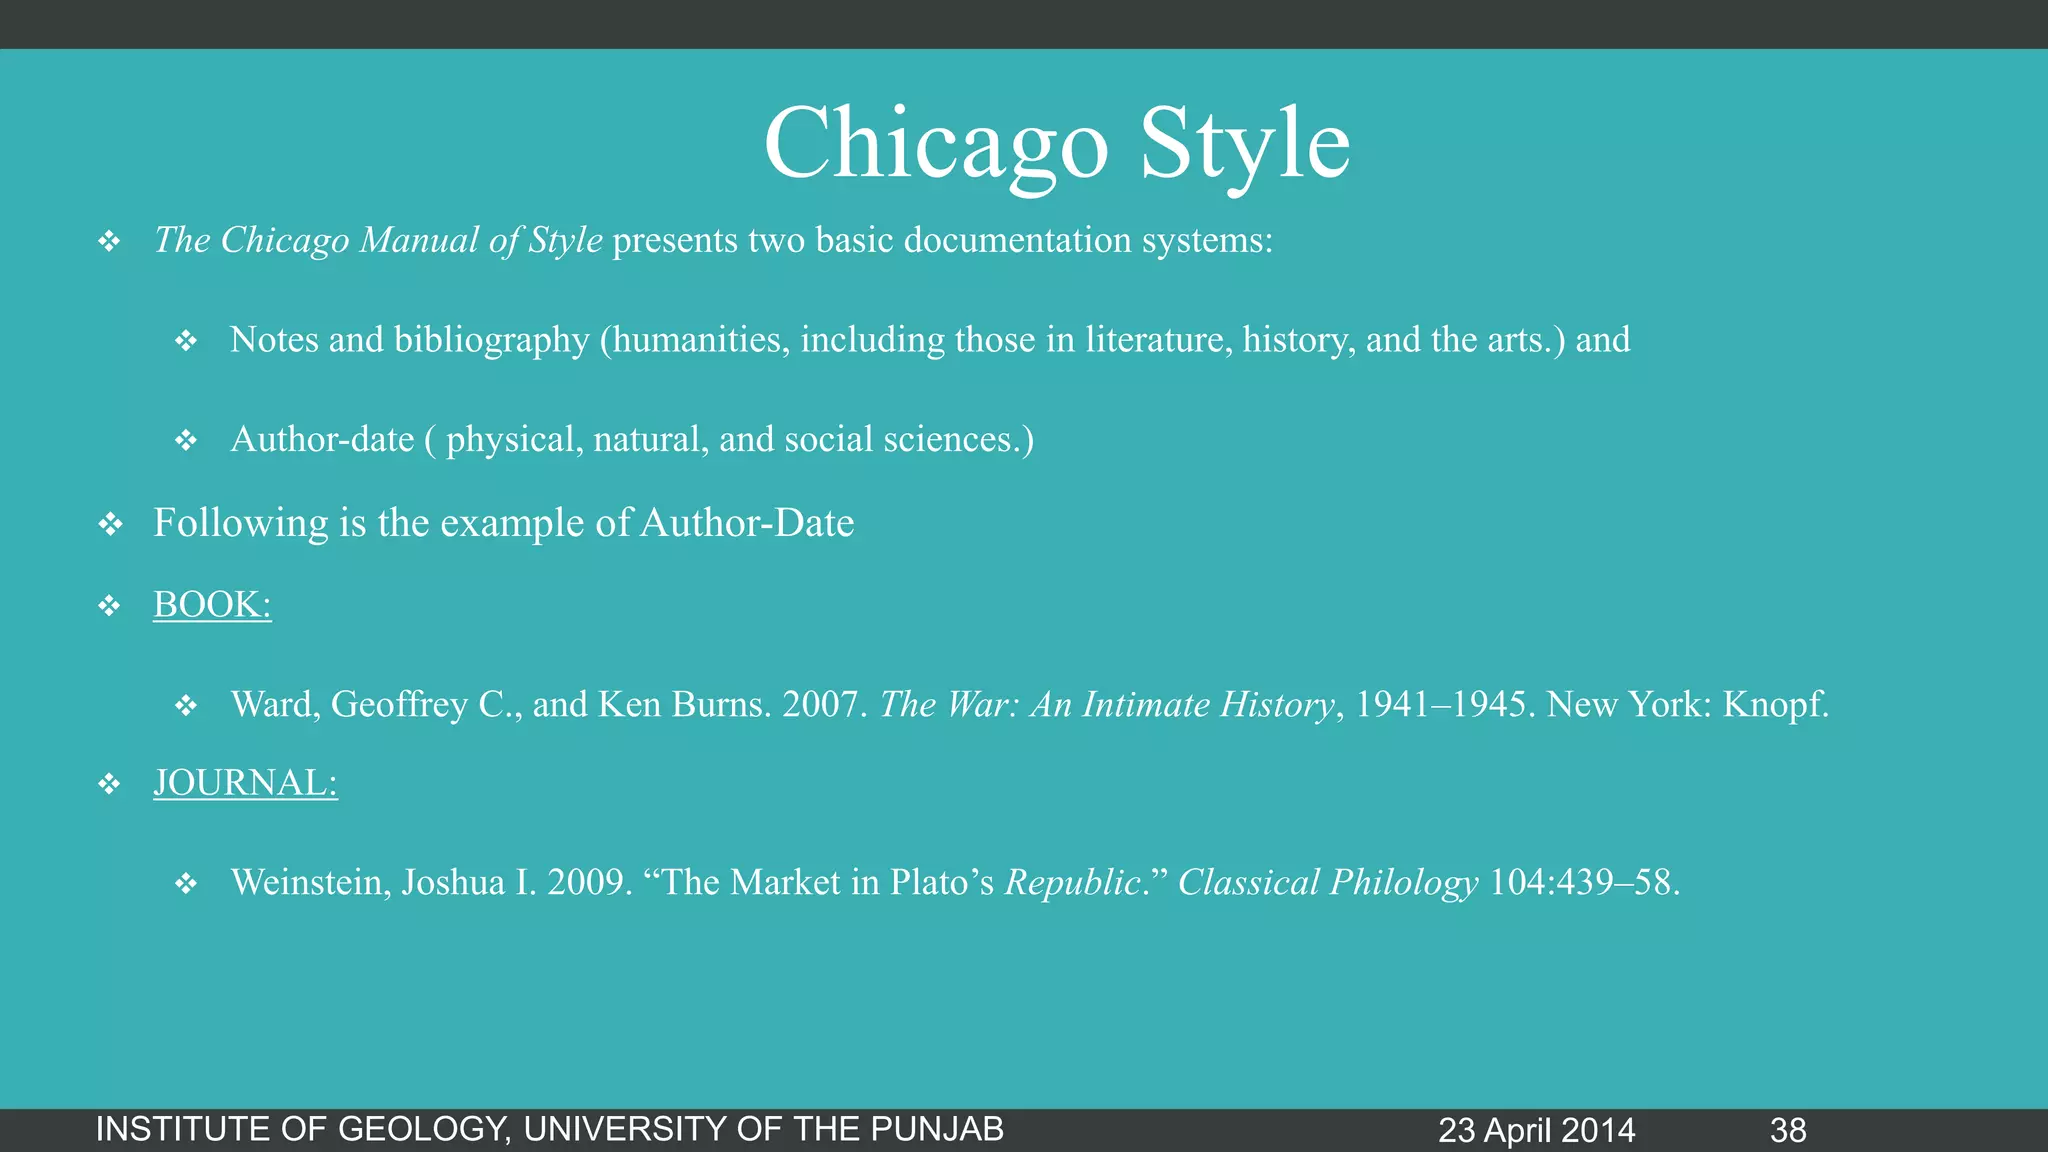Click the diamond bullet before 'Notes and bibliography'
The height and width of the screenshot is (1152, 2048).
coord(186,341)
